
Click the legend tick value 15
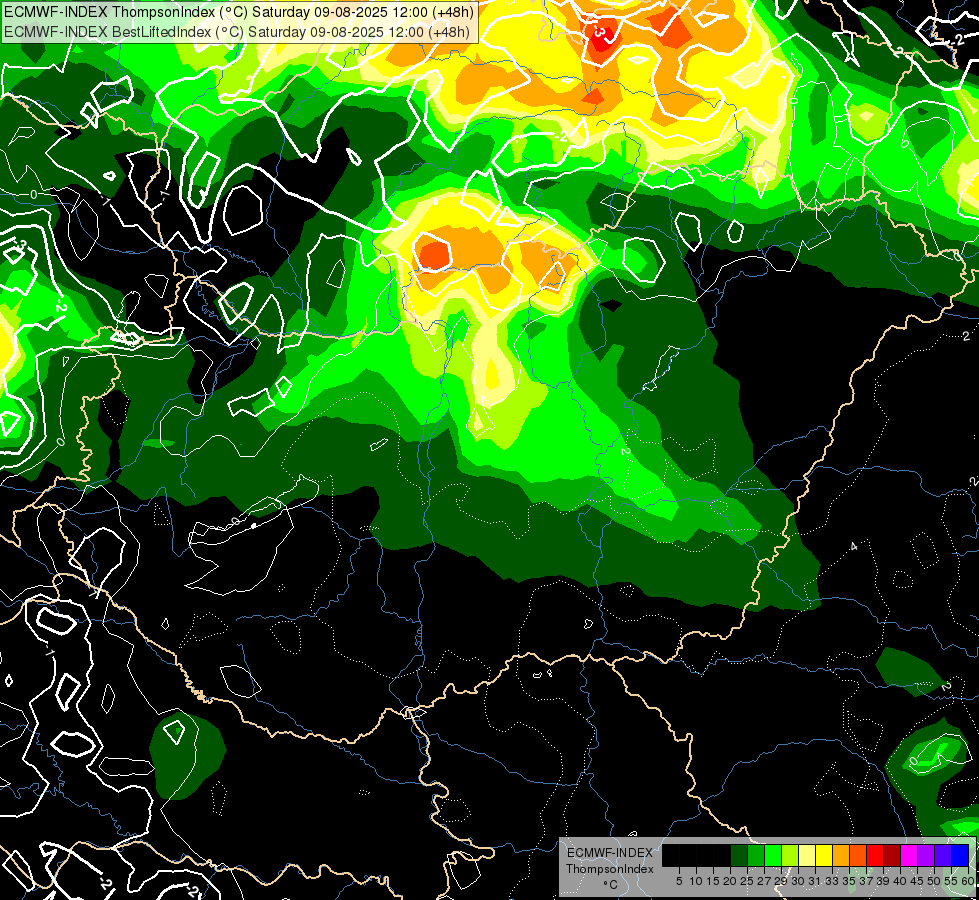713,881
